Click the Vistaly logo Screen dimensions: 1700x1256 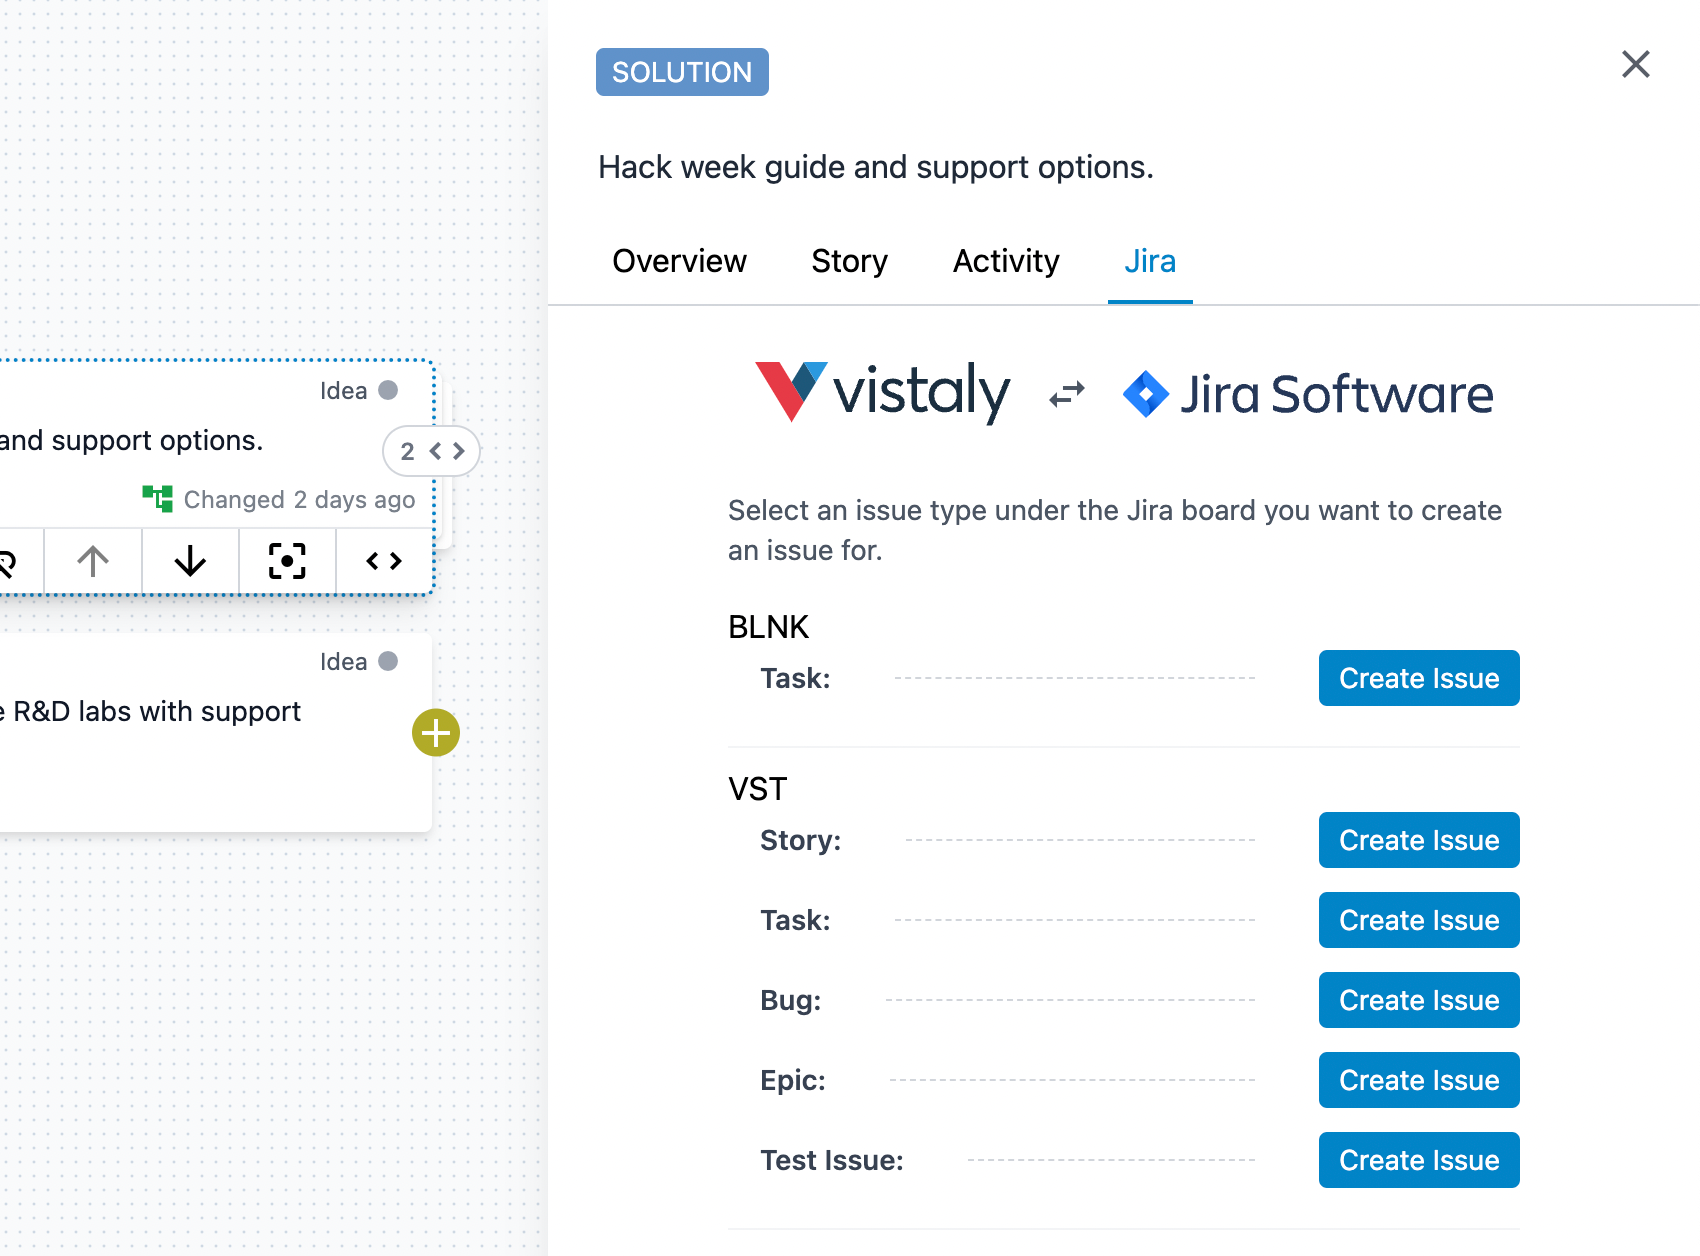[882, 392]
